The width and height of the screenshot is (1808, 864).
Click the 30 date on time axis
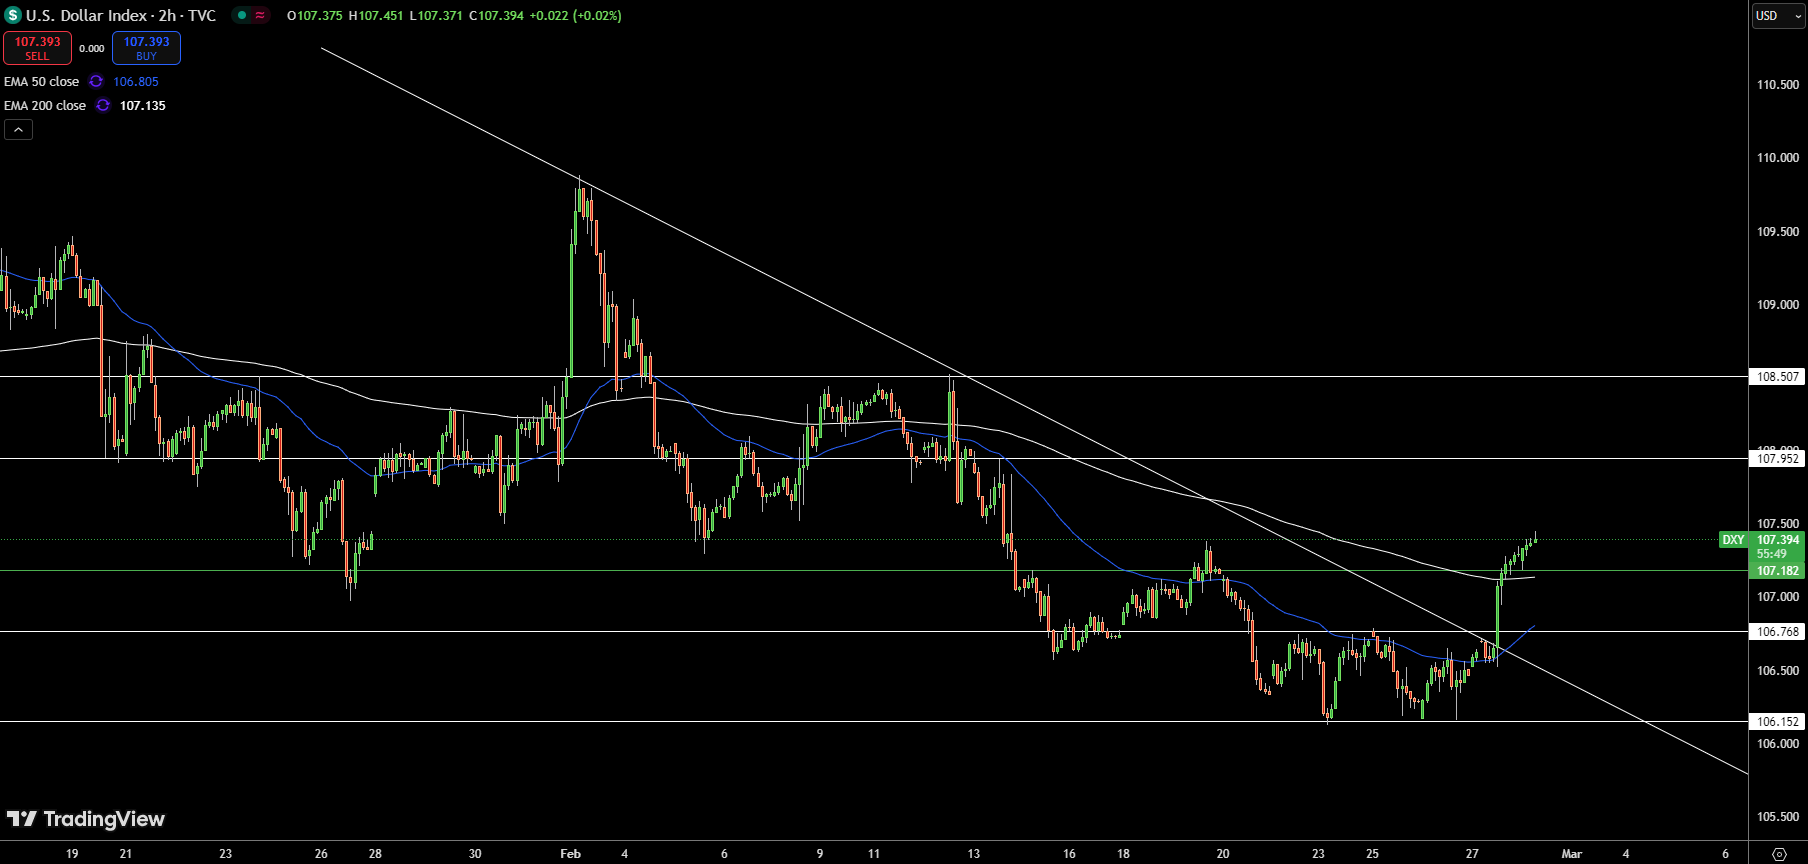475,854
